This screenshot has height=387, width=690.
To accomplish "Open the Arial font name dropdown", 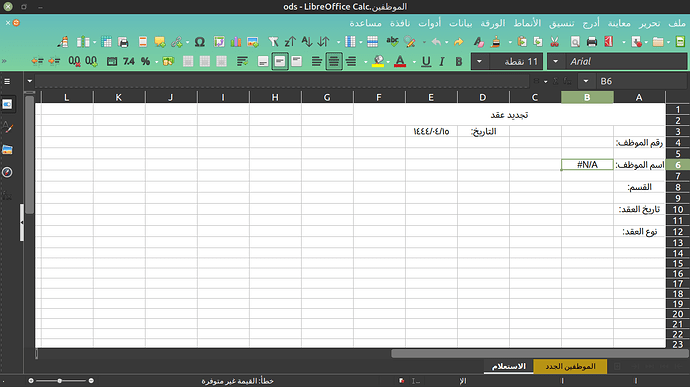I will 555,61.
